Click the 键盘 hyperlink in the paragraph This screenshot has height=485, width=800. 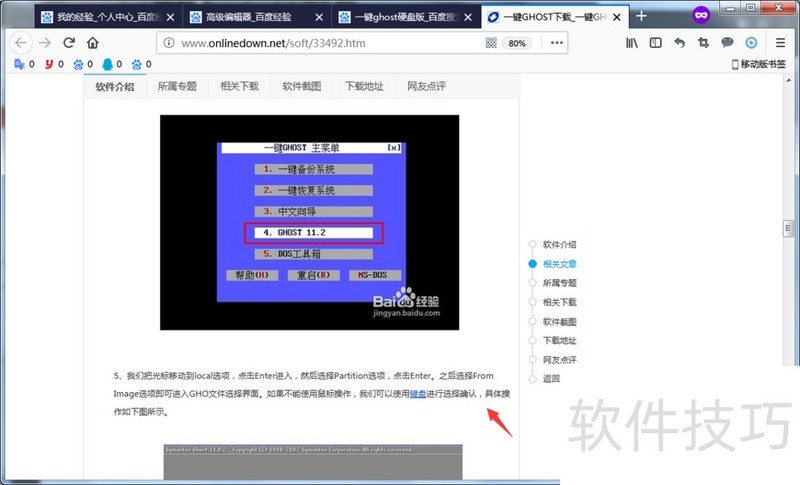417,394
